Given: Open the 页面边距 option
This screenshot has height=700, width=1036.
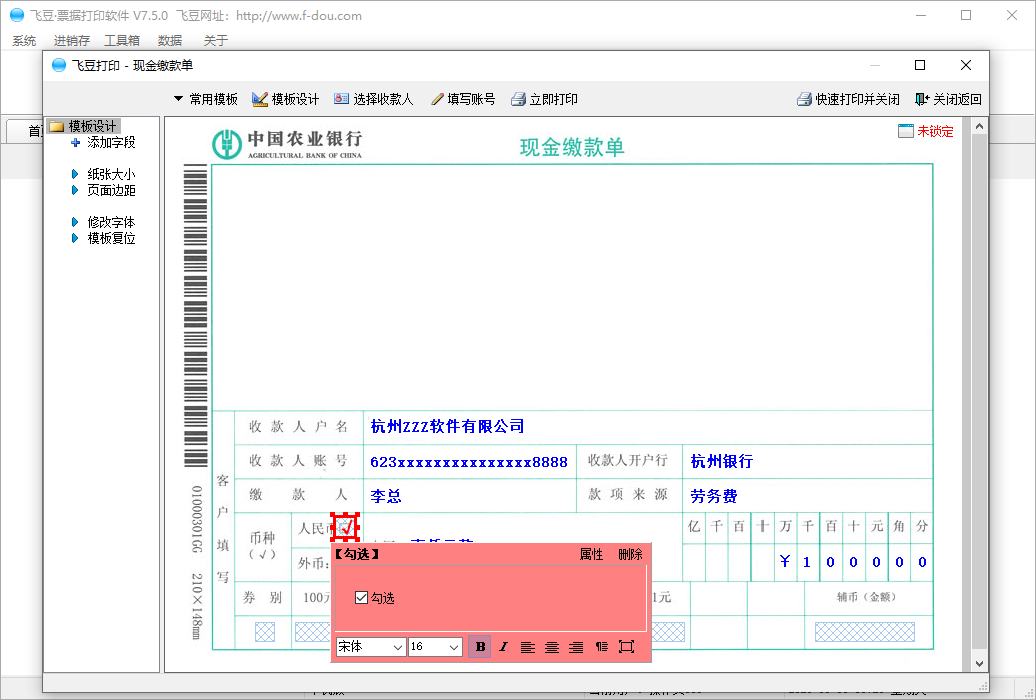Looking at the screenshot, I should [x=104, y=190].
